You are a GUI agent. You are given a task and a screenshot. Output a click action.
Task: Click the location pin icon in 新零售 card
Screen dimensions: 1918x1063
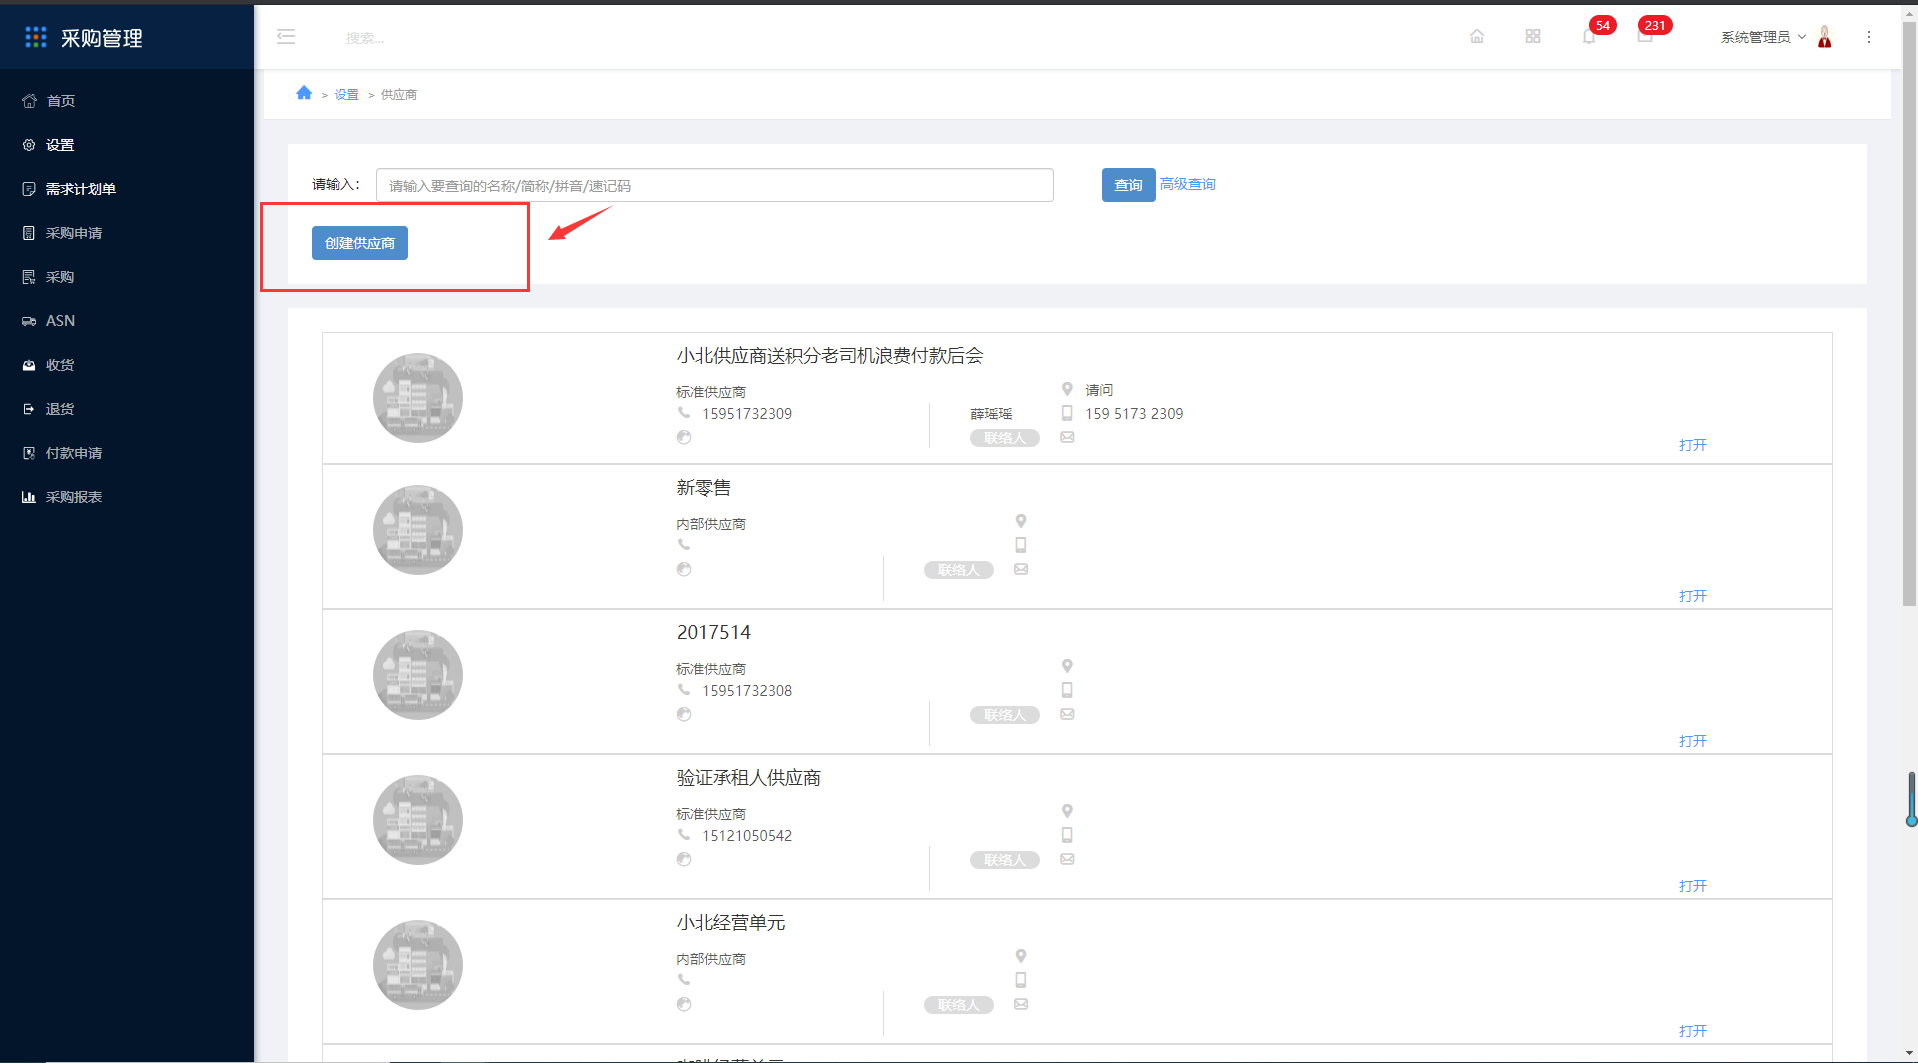tap(1021, 521)
